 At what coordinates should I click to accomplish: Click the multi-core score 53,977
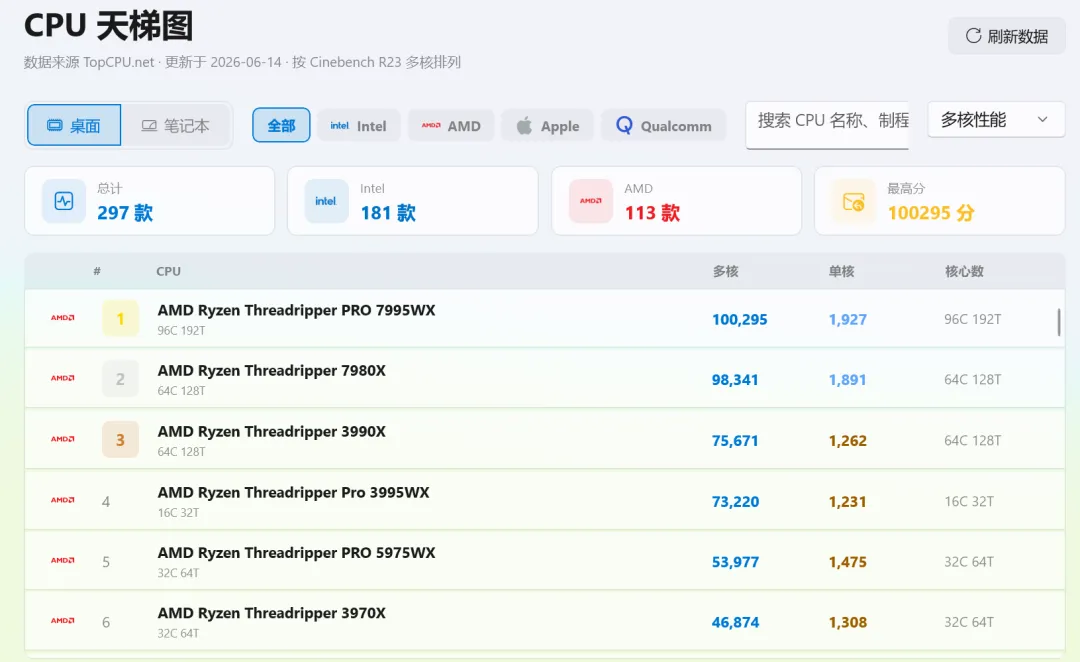coord(735,562)
